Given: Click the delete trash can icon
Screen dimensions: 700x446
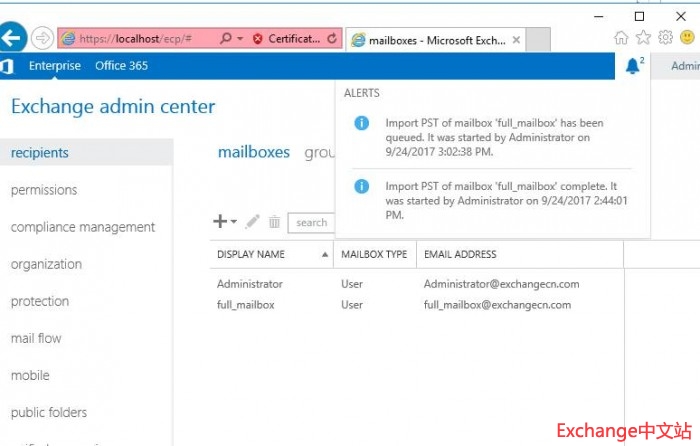Looking at the screenshot, I should point(274,222).
